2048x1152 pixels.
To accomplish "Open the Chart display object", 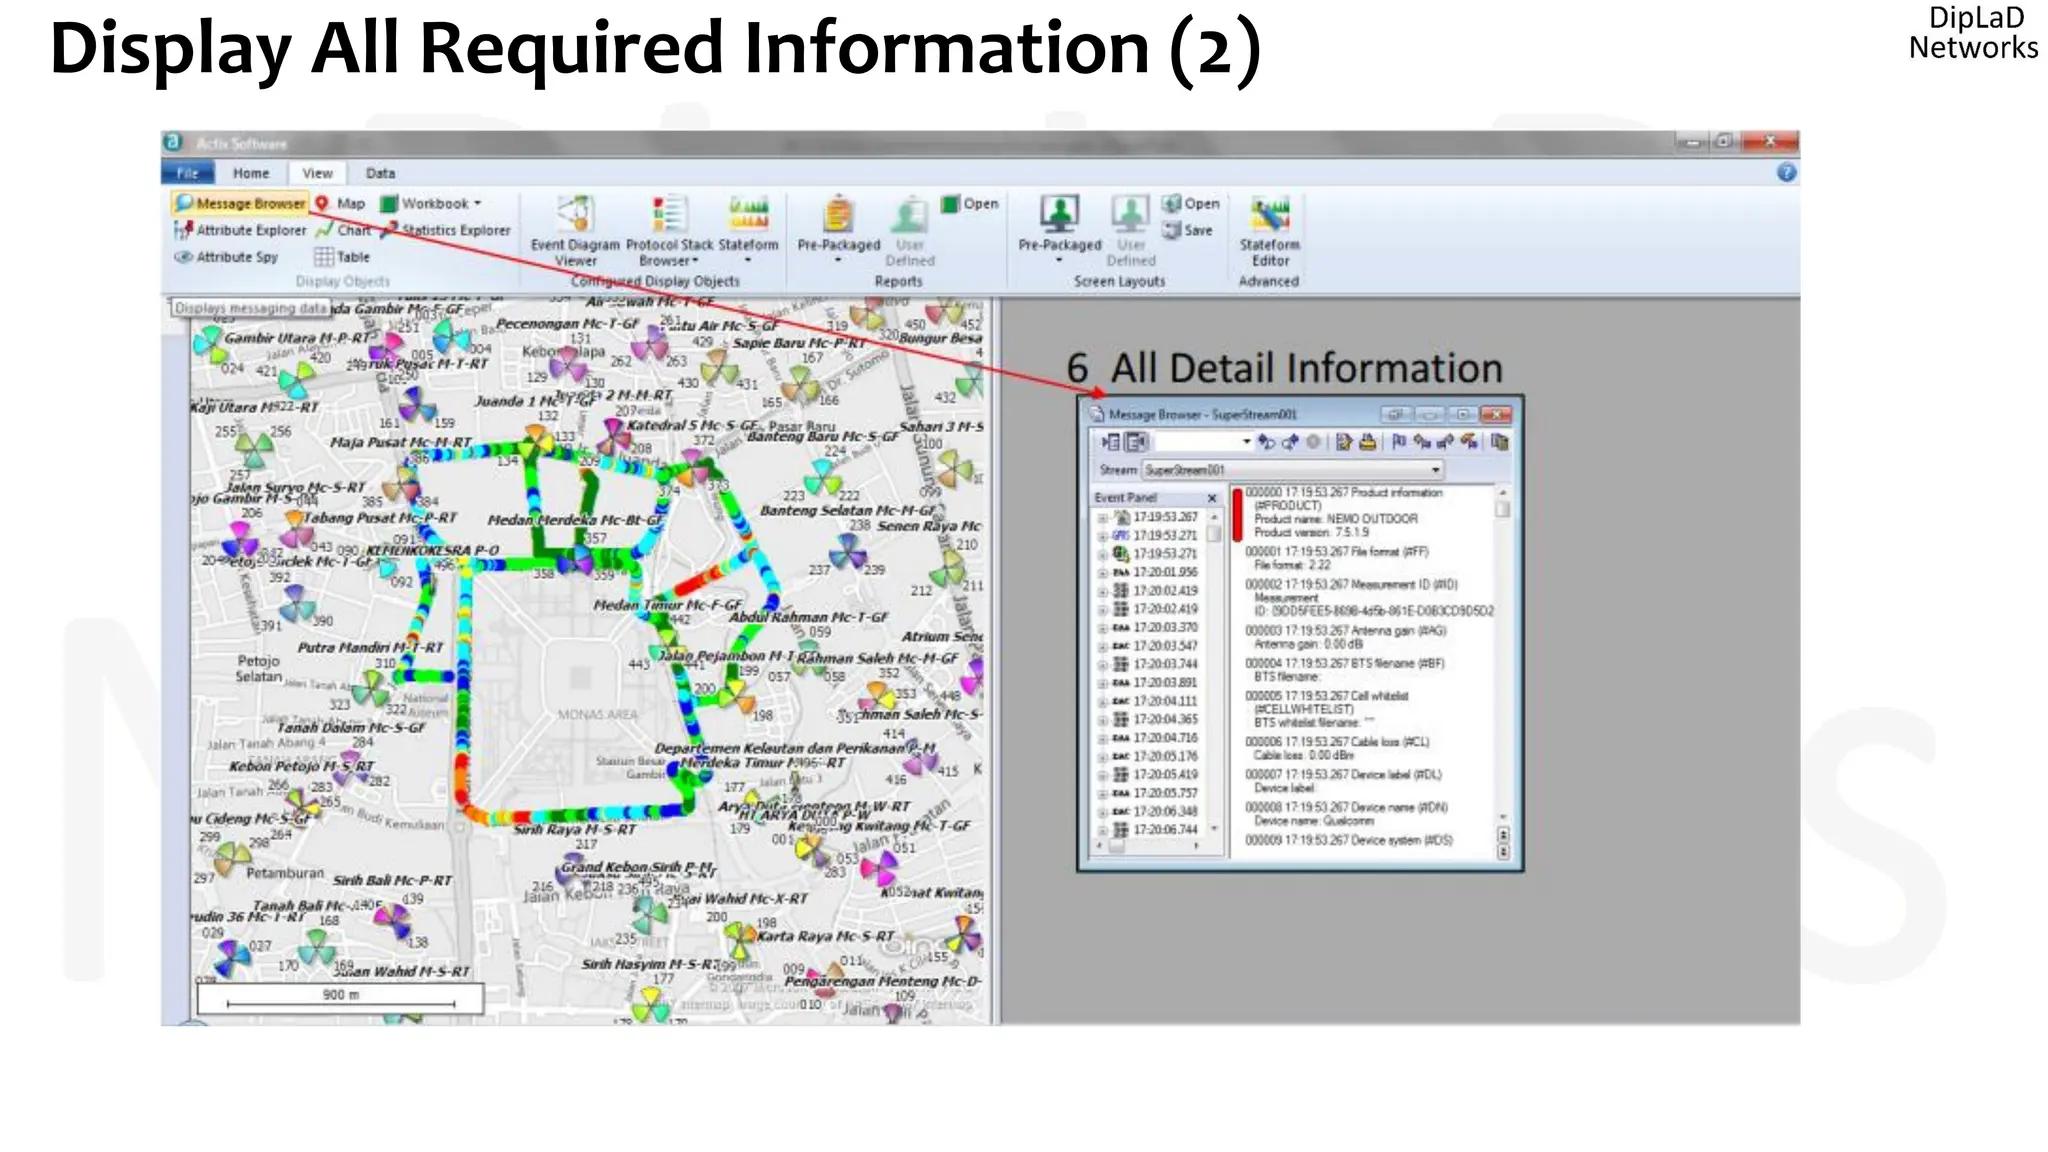I will (343, 230).
